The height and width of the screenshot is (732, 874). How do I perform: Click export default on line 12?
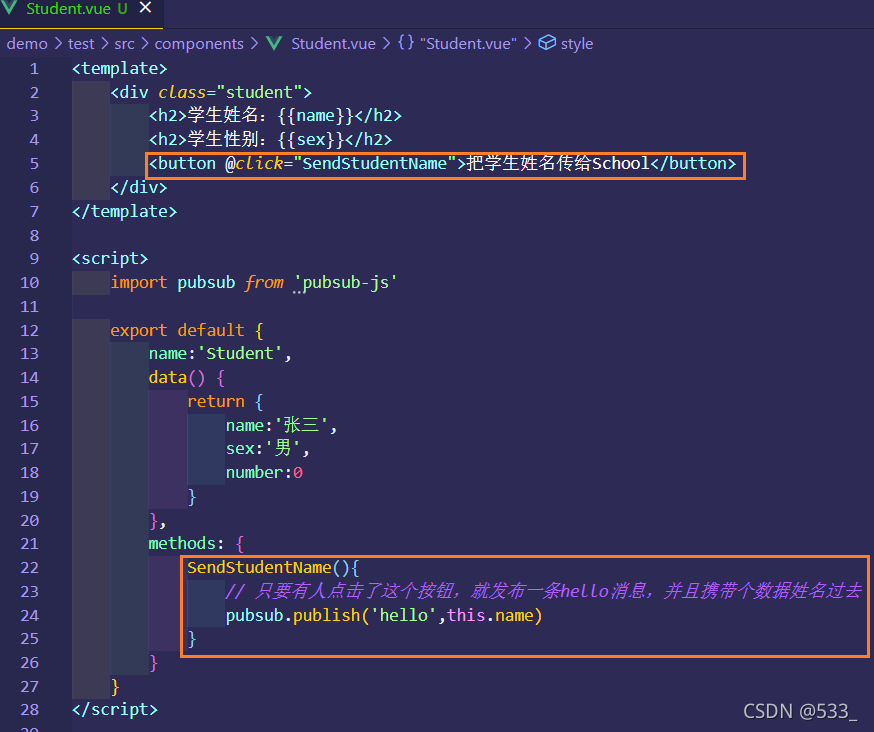[177, 331]
